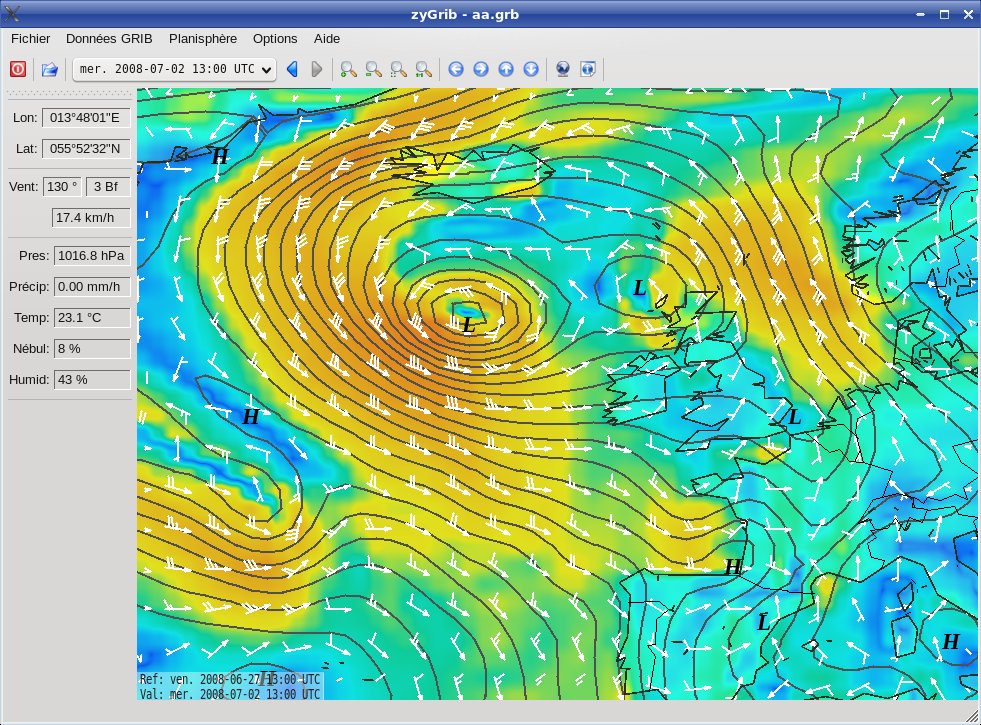The image size is (981, 725).
Task: Click the Temp value field 23.1 °C
Action: pos(91,318)
